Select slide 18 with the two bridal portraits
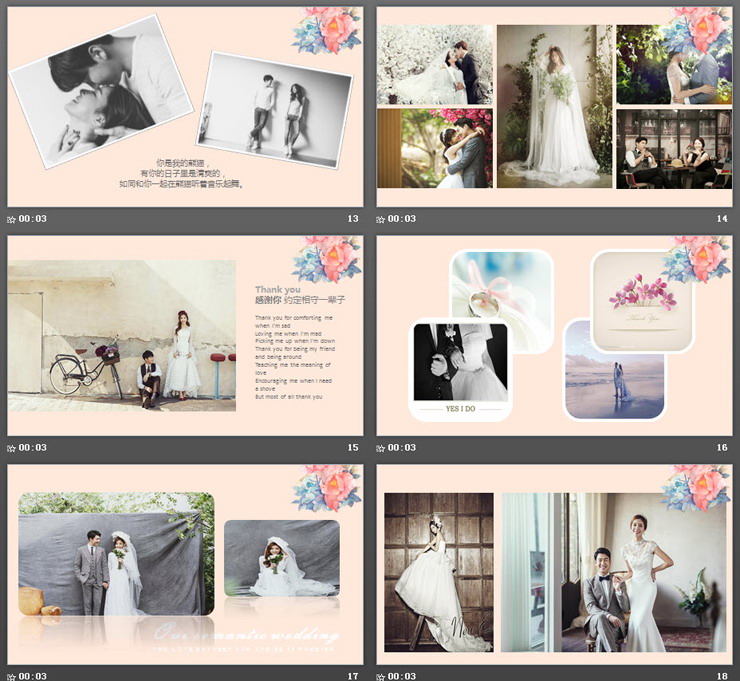740x681 pixels. tap(554, 563)
